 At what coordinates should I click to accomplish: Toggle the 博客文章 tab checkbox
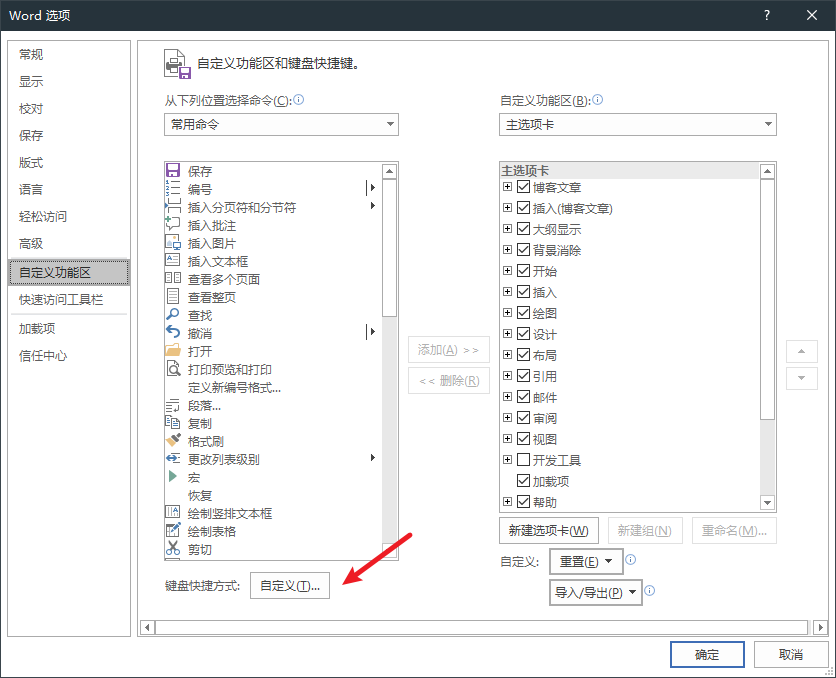(522, 187)
